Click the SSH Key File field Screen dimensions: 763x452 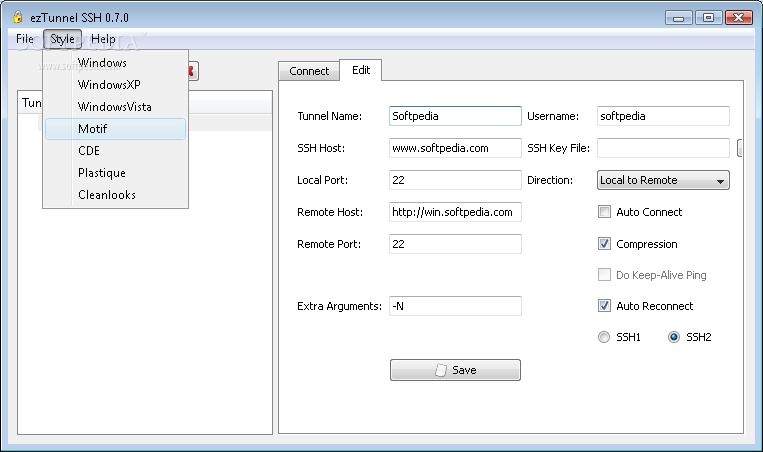coord(663,148)
